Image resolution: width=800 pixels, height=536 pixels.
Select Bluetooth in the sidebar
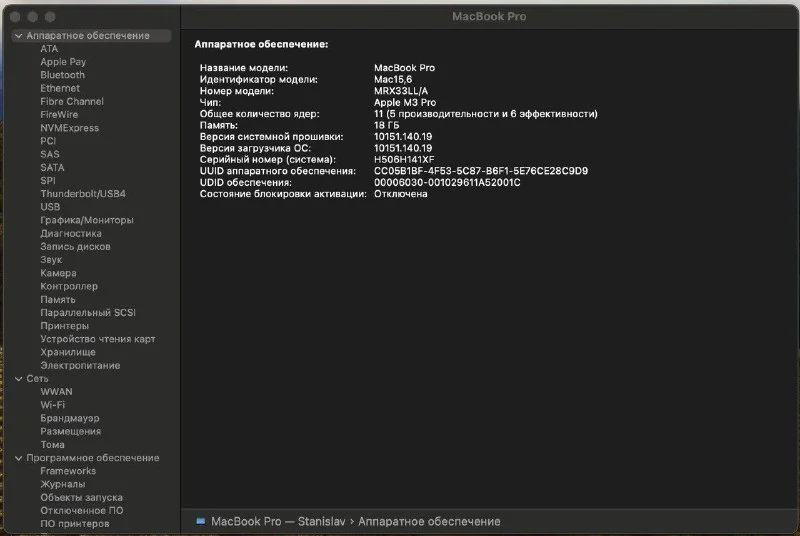pos(62,75)
